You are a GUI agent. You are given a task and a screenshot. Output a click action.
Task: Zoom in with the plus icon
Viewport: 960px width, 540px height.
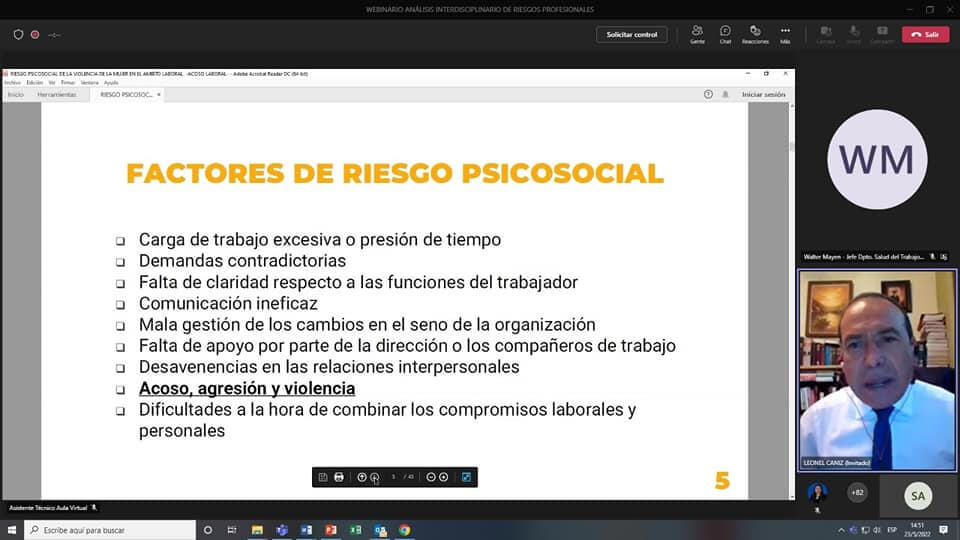pyautogui.click(x=443, y=477)
